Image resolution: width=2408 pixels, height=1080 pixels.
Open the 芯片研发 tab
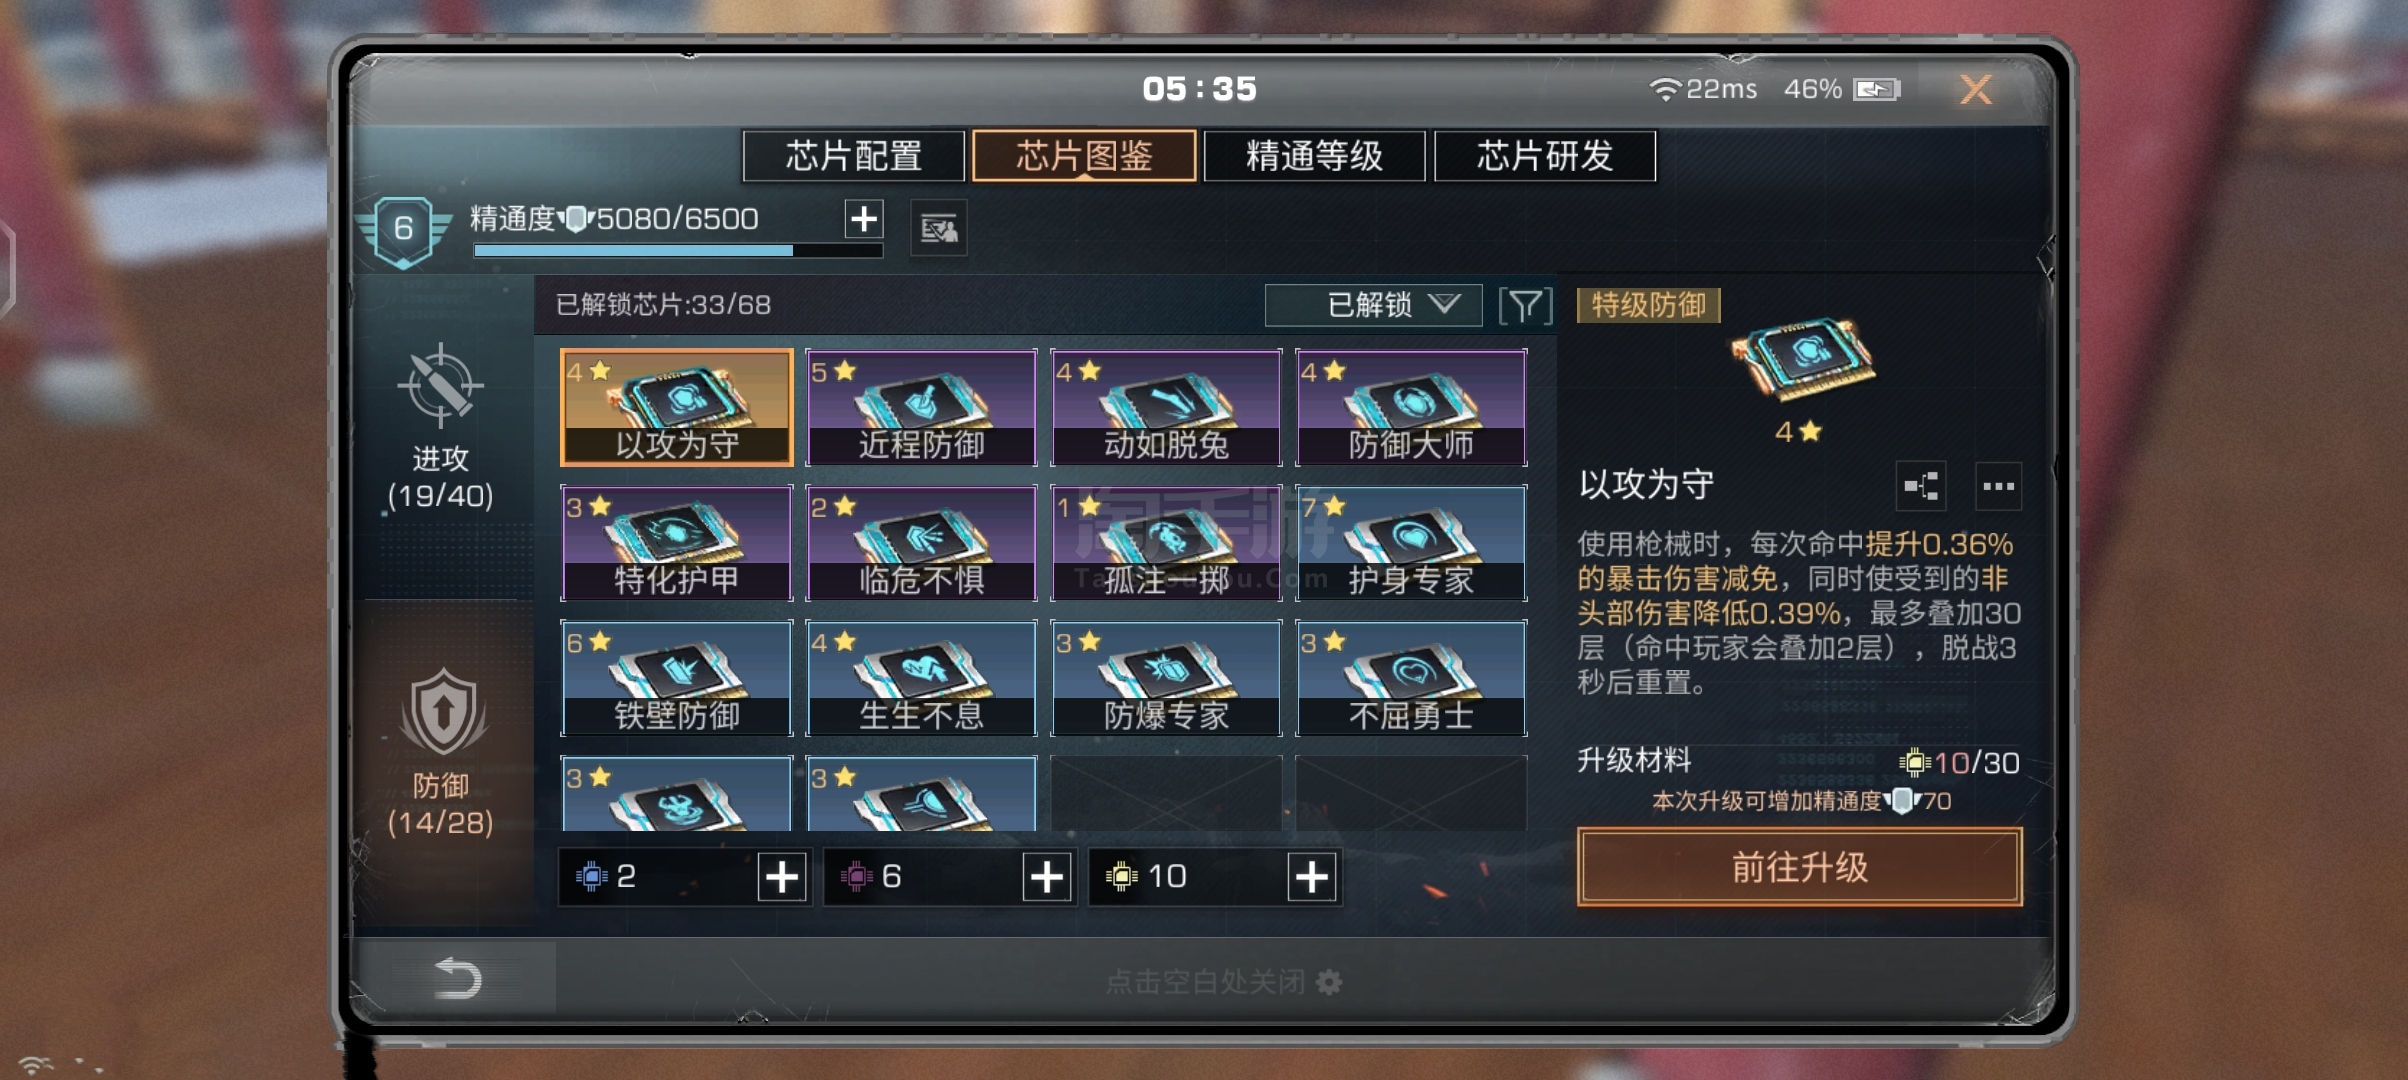1544,156
